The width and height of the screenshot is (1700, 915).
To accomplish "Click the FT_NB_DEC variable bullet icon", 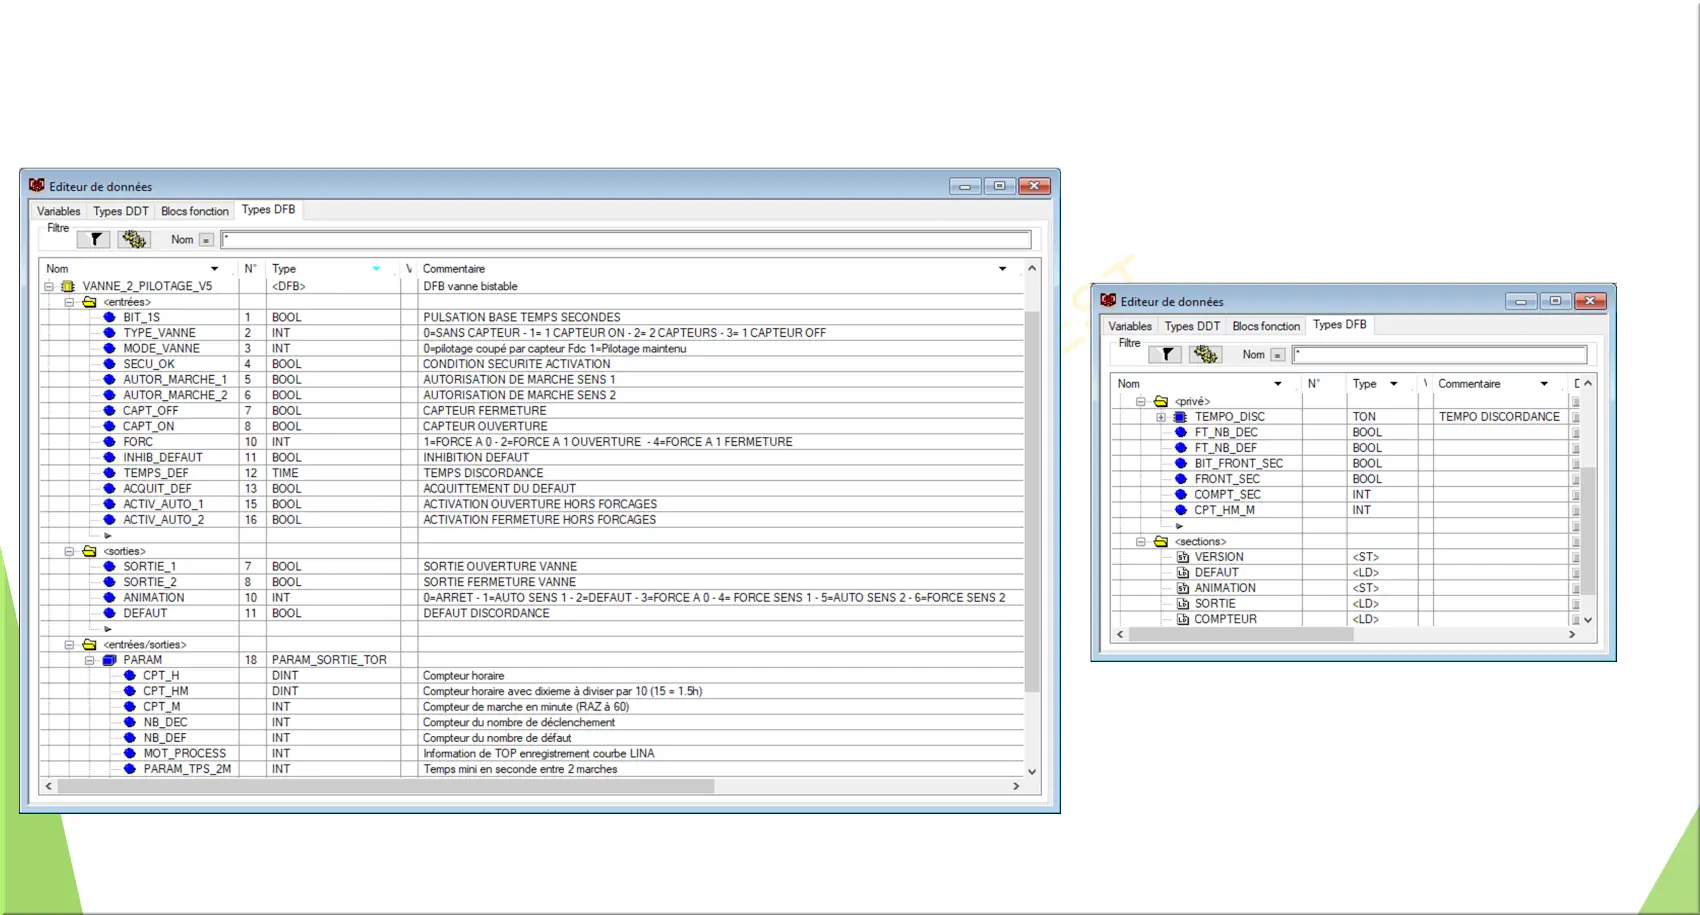I will (x=1180, y=432).
